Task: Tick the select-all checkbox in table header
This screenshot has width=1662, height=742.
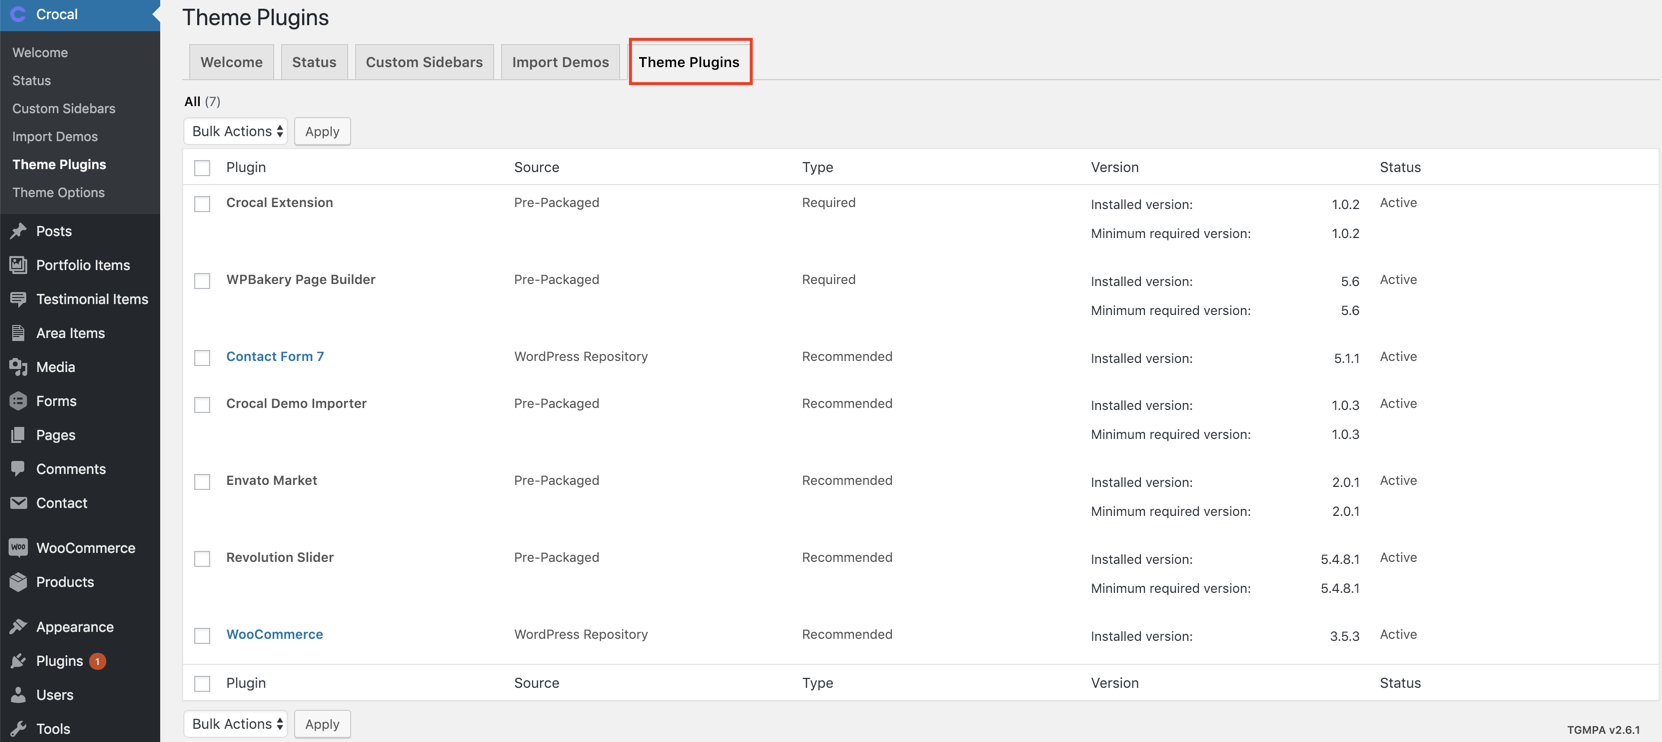Action: pos(202,168)
